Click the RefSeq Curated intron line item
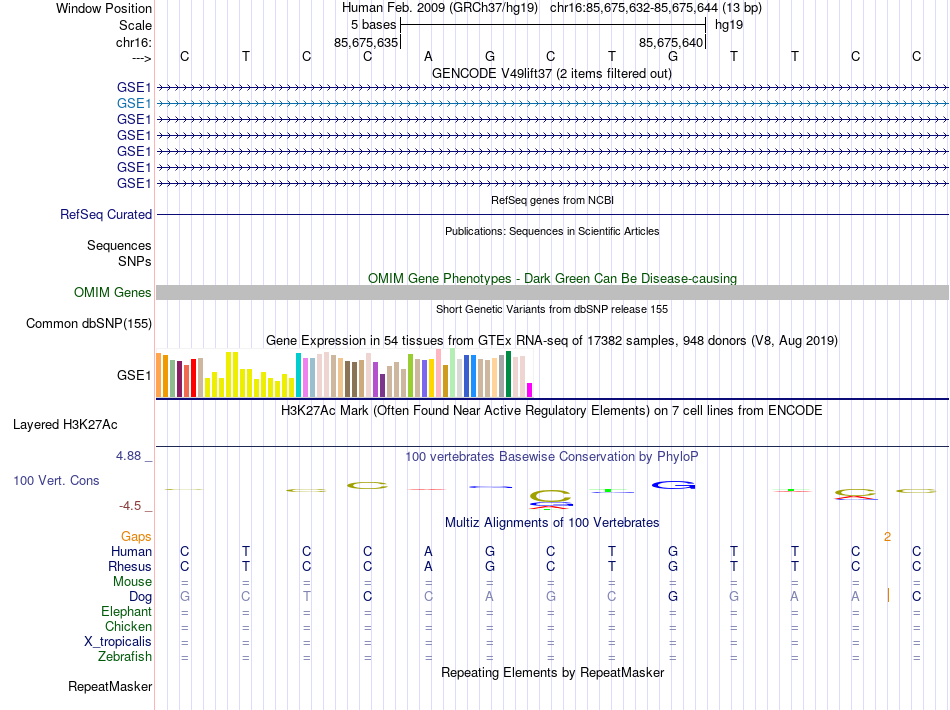The width and height of the screenshot is (950, 710). pos(552,214)
